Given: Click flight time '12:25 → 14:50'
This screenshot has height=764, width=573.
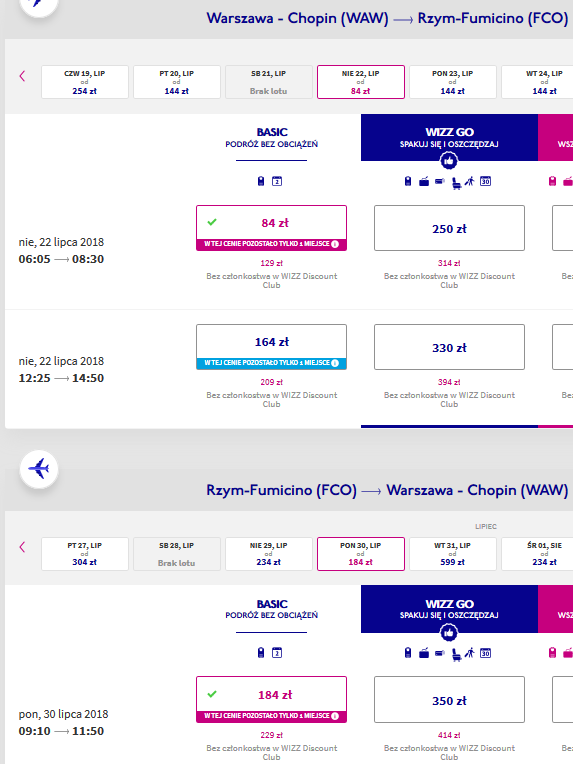Looking at the screenshot, I should click(61, 378).
